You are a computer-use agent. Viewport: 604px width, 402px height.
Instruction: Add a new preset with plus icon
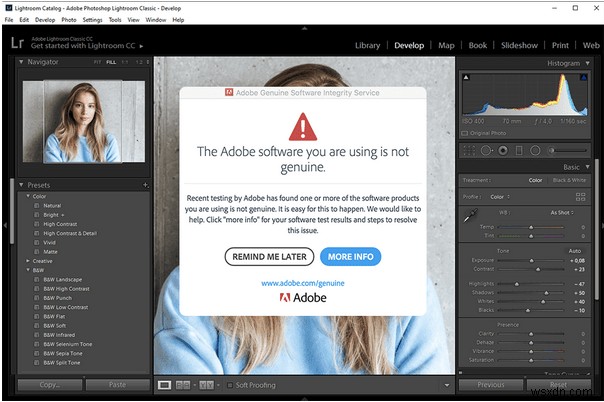click(146, 185)
